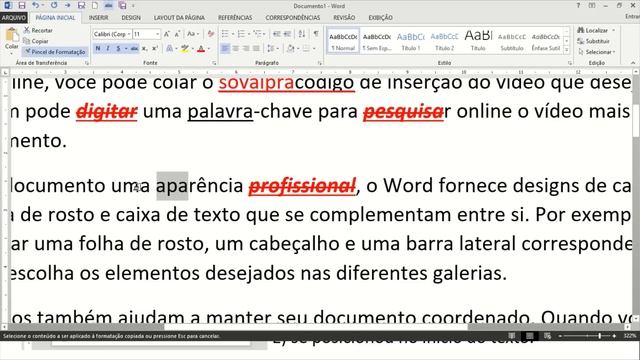
Task: Apply the Título 1 style
Action: pos(411,40)
